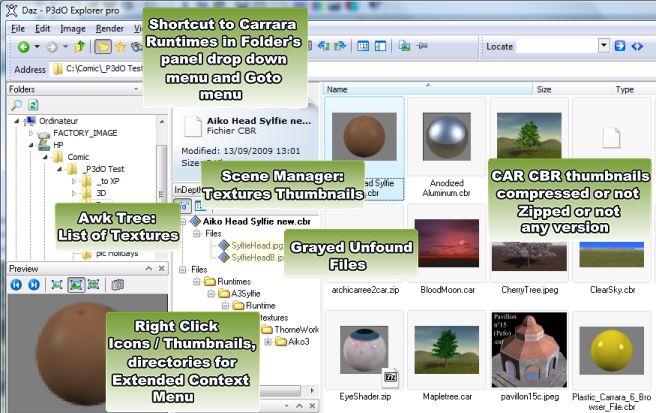Expand the _to XP folder
Screen dimensions: 656x413
point(74,181)
